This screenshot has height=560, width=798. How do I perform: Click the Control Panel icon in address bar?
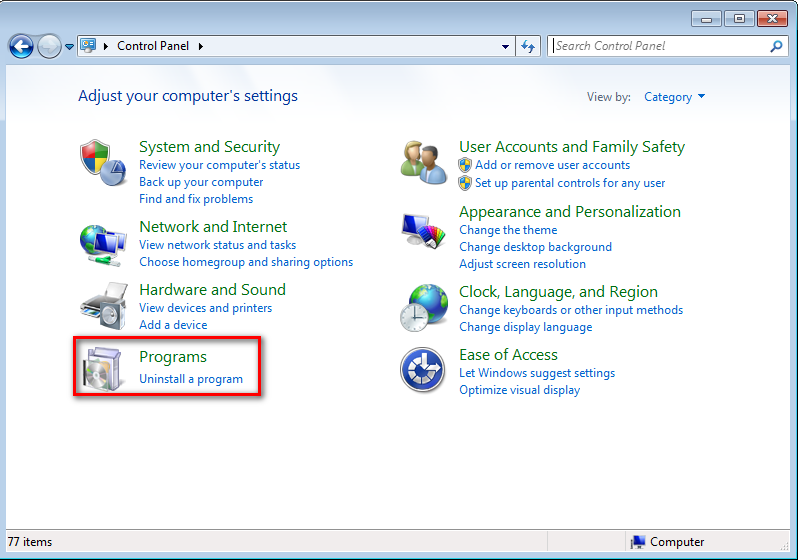pyautogui.click(x=89, y=46)
